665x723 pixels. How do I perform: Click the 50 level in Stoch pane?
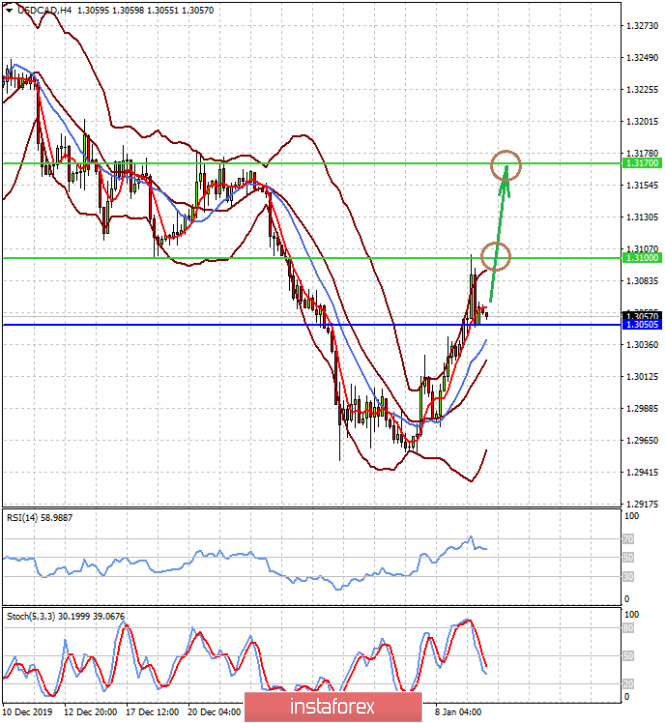(x=629, y=656)
